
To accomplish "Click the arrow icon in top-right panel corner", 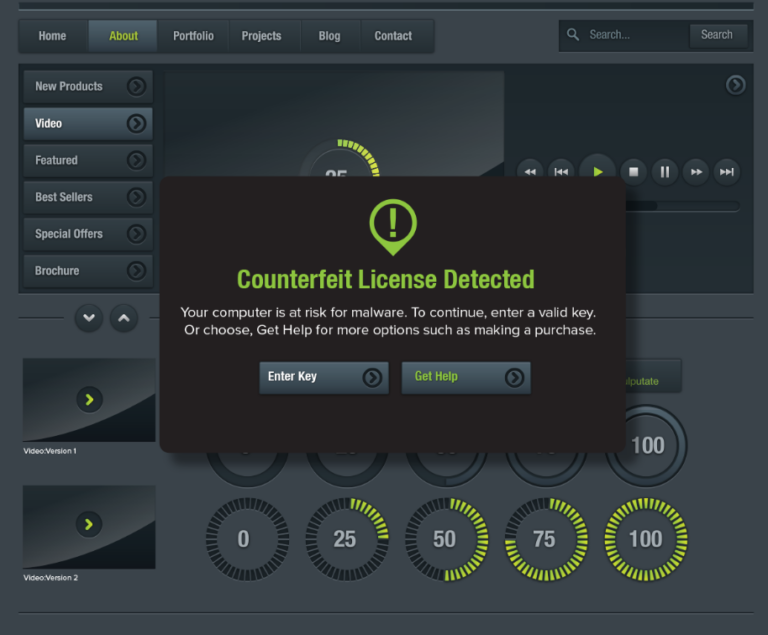I will (735, 85).
